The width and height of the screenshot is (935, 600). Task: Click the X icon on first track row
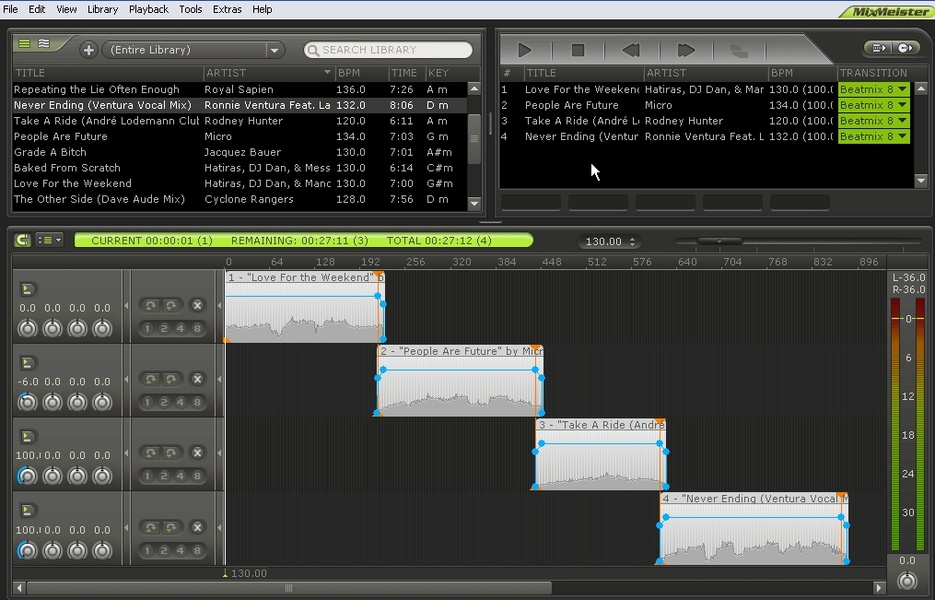tap(197, 305)
